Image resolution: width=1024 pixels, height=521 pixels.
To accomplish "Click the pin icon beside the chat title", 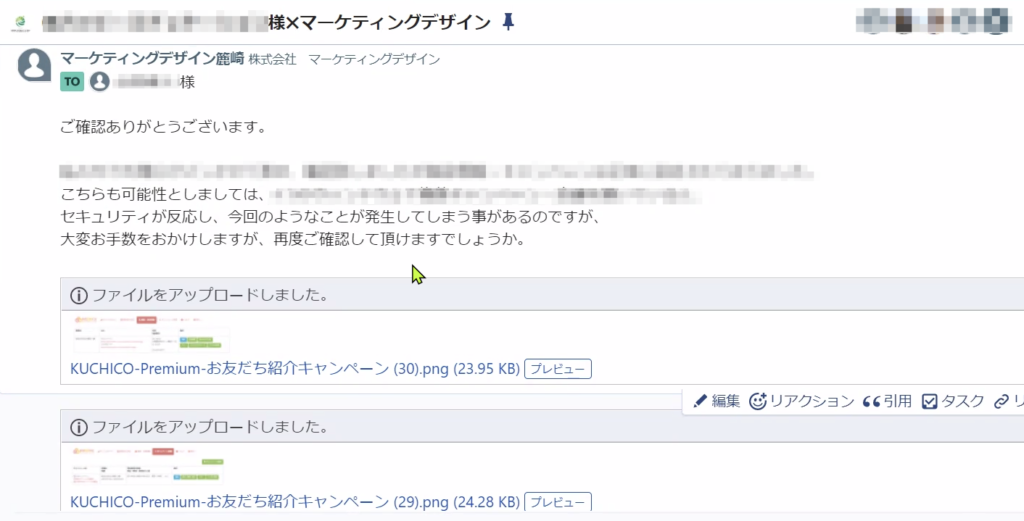I will point(508,22).
